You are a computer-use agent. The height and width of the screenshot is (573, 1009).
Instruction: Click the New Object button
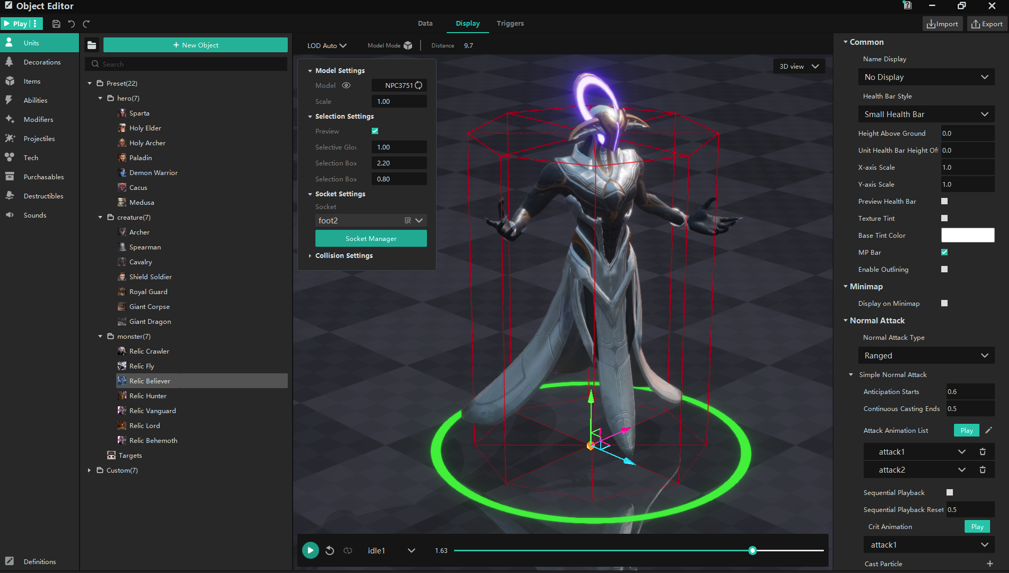tap(196, 45)
